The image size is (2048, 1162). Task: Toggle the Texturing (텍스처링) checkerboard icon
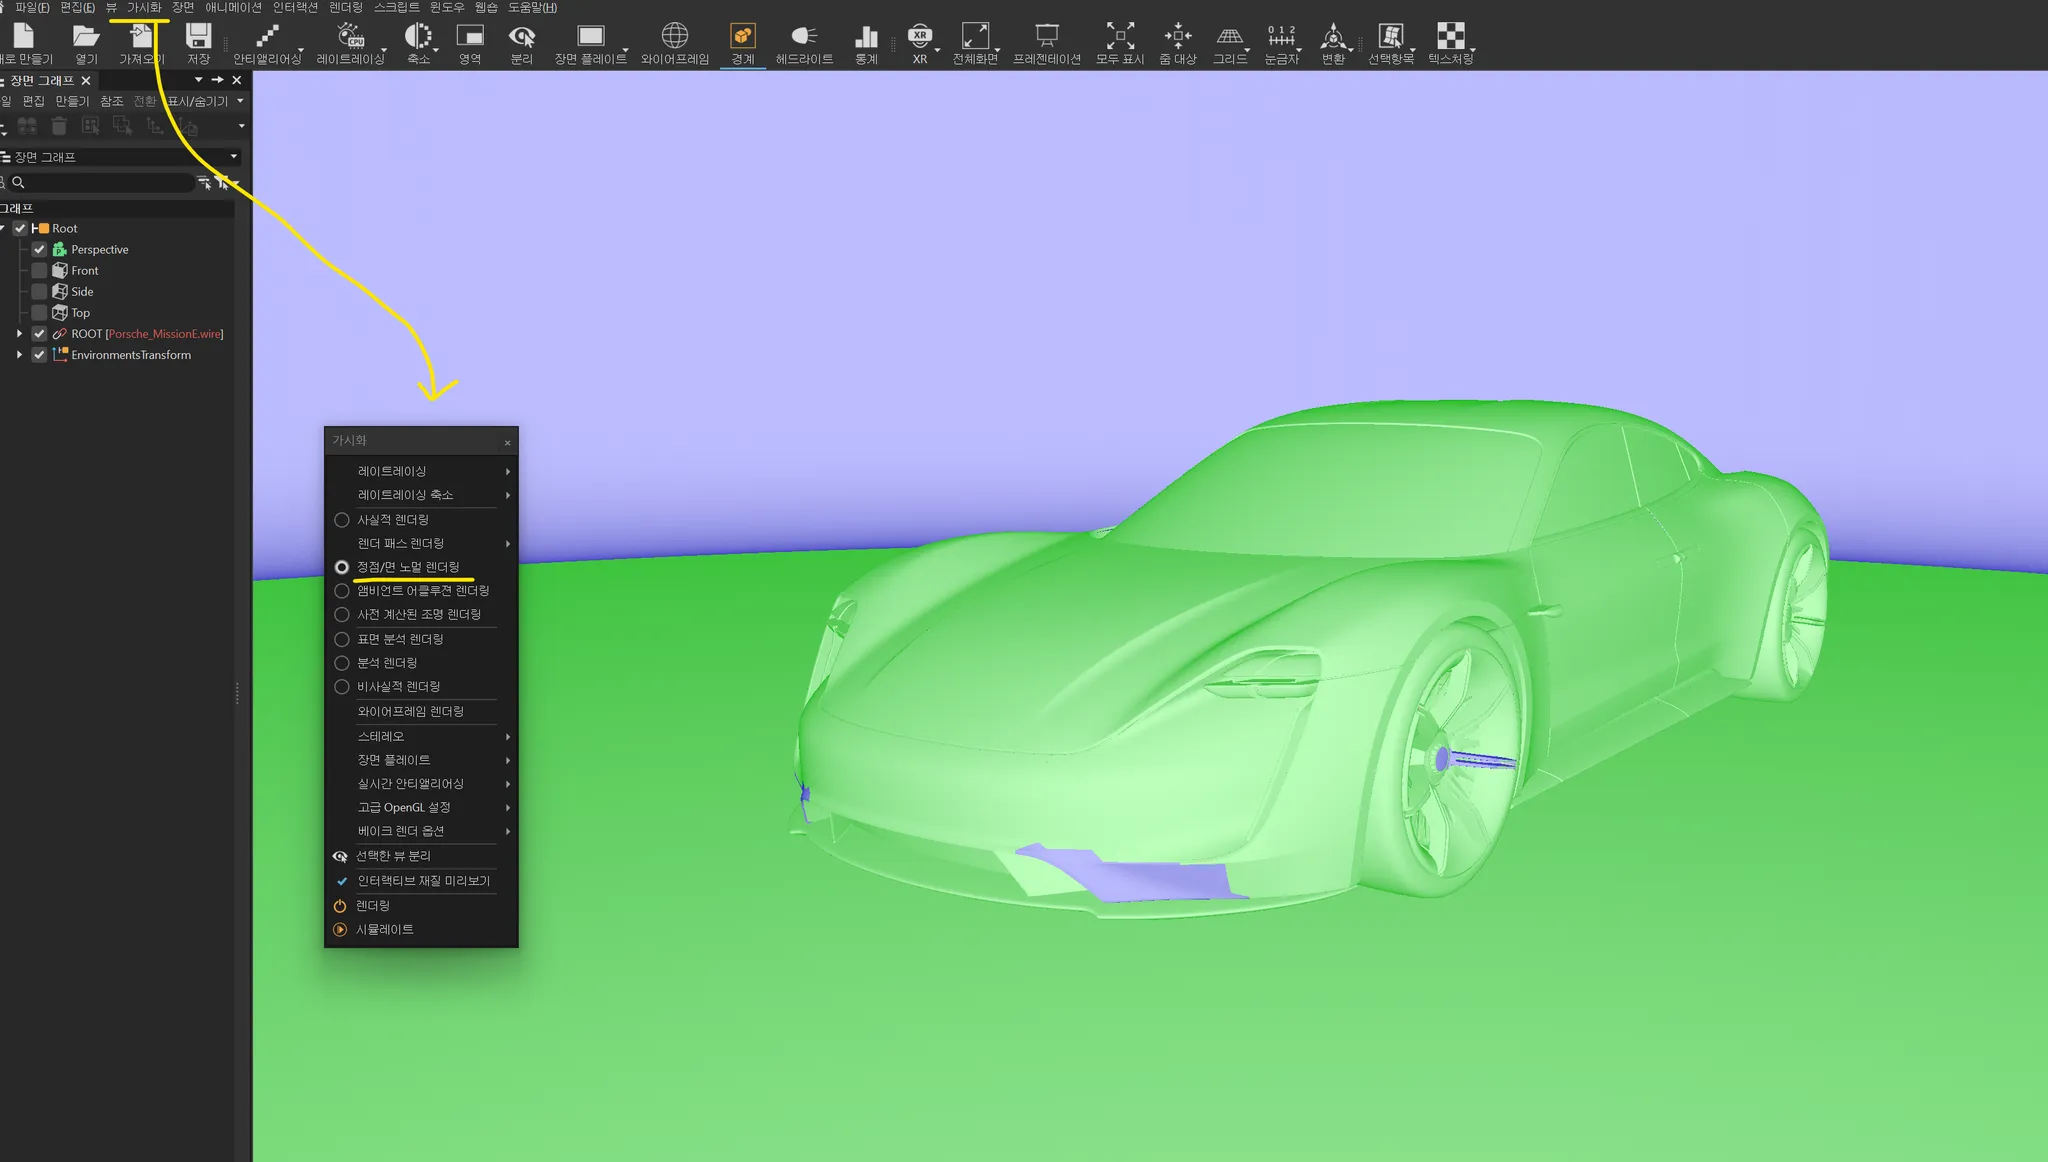(x=1450, y=36)
